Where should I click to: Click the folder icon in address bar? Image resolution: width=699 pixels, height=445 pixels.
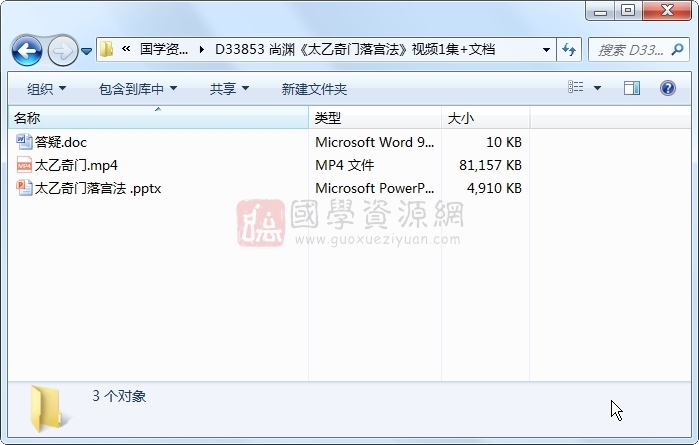106,49
